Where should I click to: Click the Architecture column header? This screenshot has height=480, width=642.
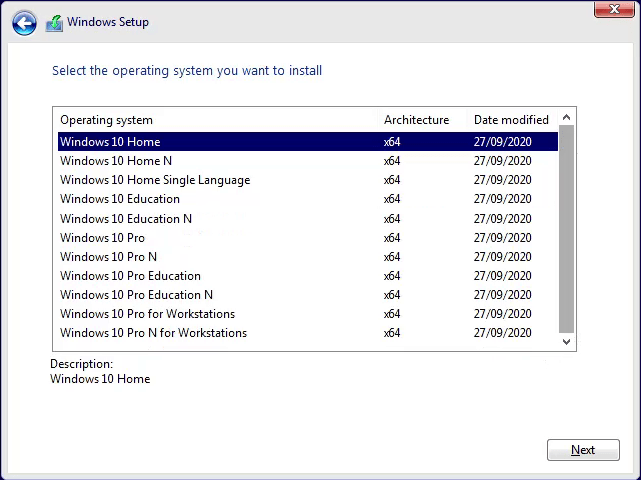pyautogui.click(x=416, y=120)
